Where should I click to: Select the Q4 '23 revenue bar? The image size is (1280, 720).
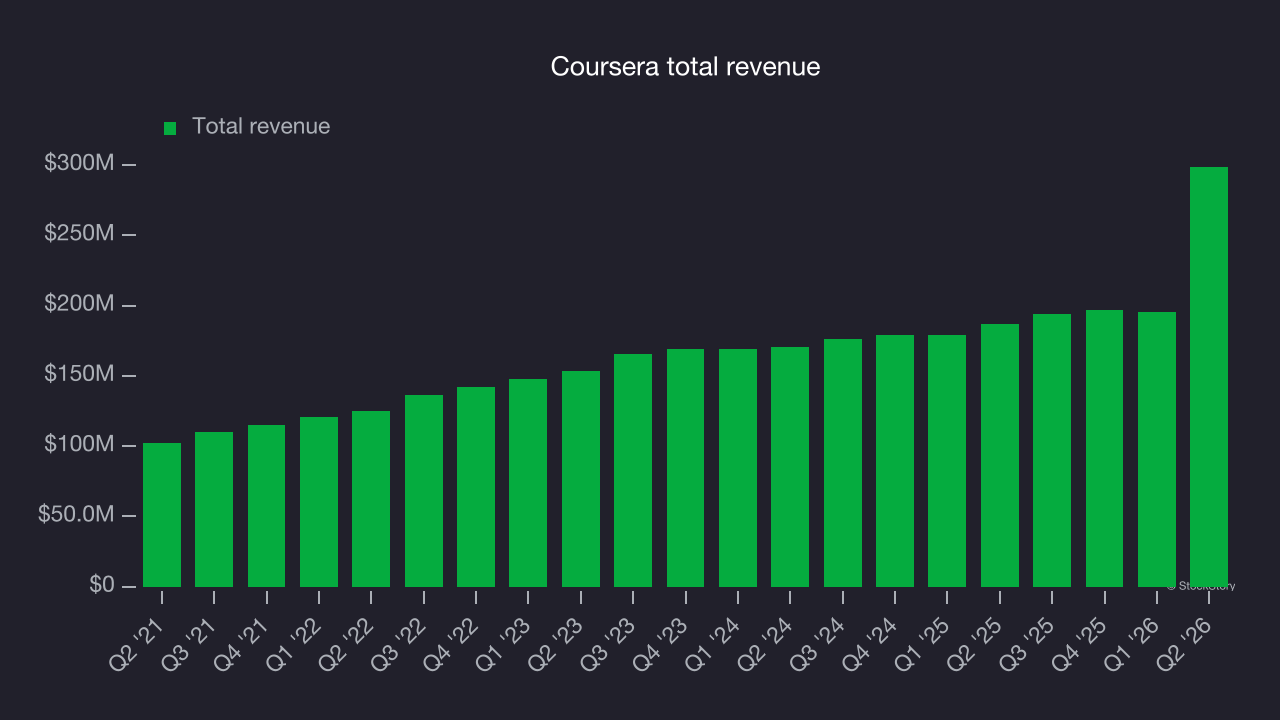pos(686,468)
